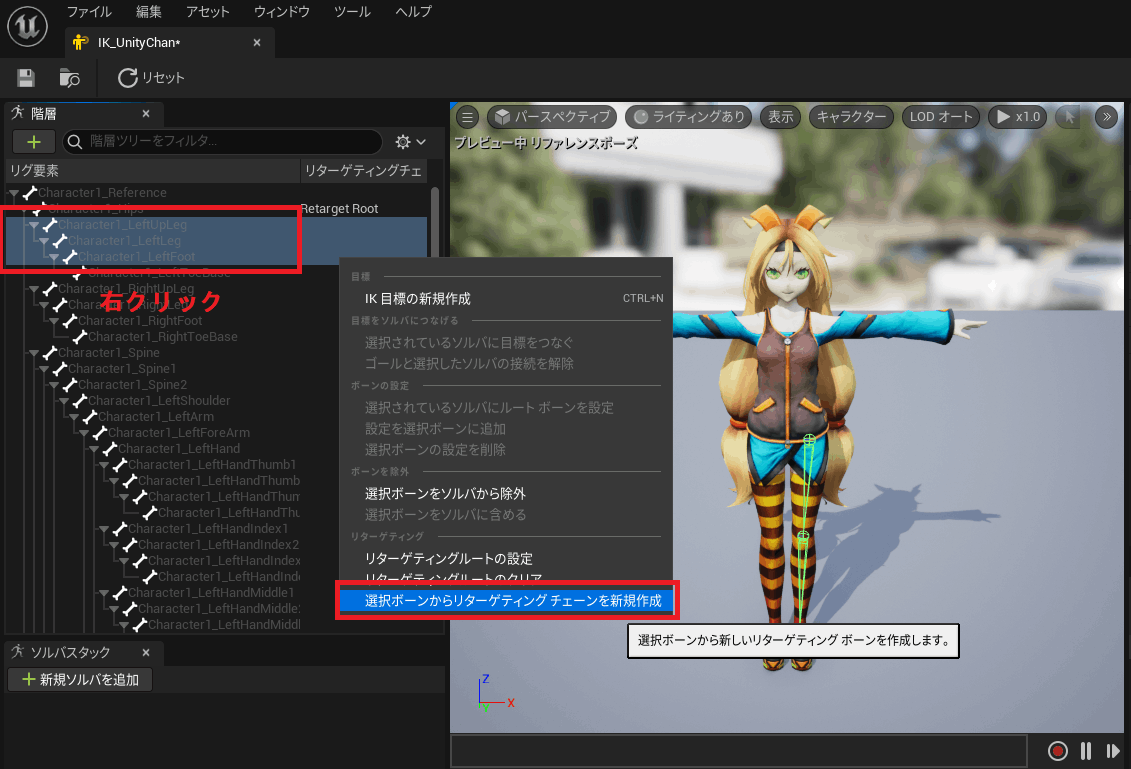This screenshot has height=769, width=1131.
Task: Click the リグ要素 column header
Action: (x=152, y=171)
